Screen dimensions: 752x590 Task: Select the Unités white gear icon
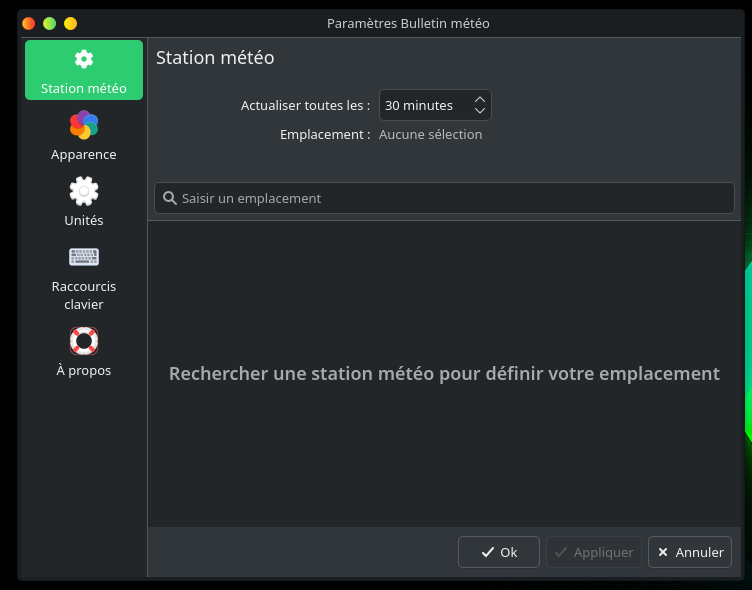coord(84,191)
